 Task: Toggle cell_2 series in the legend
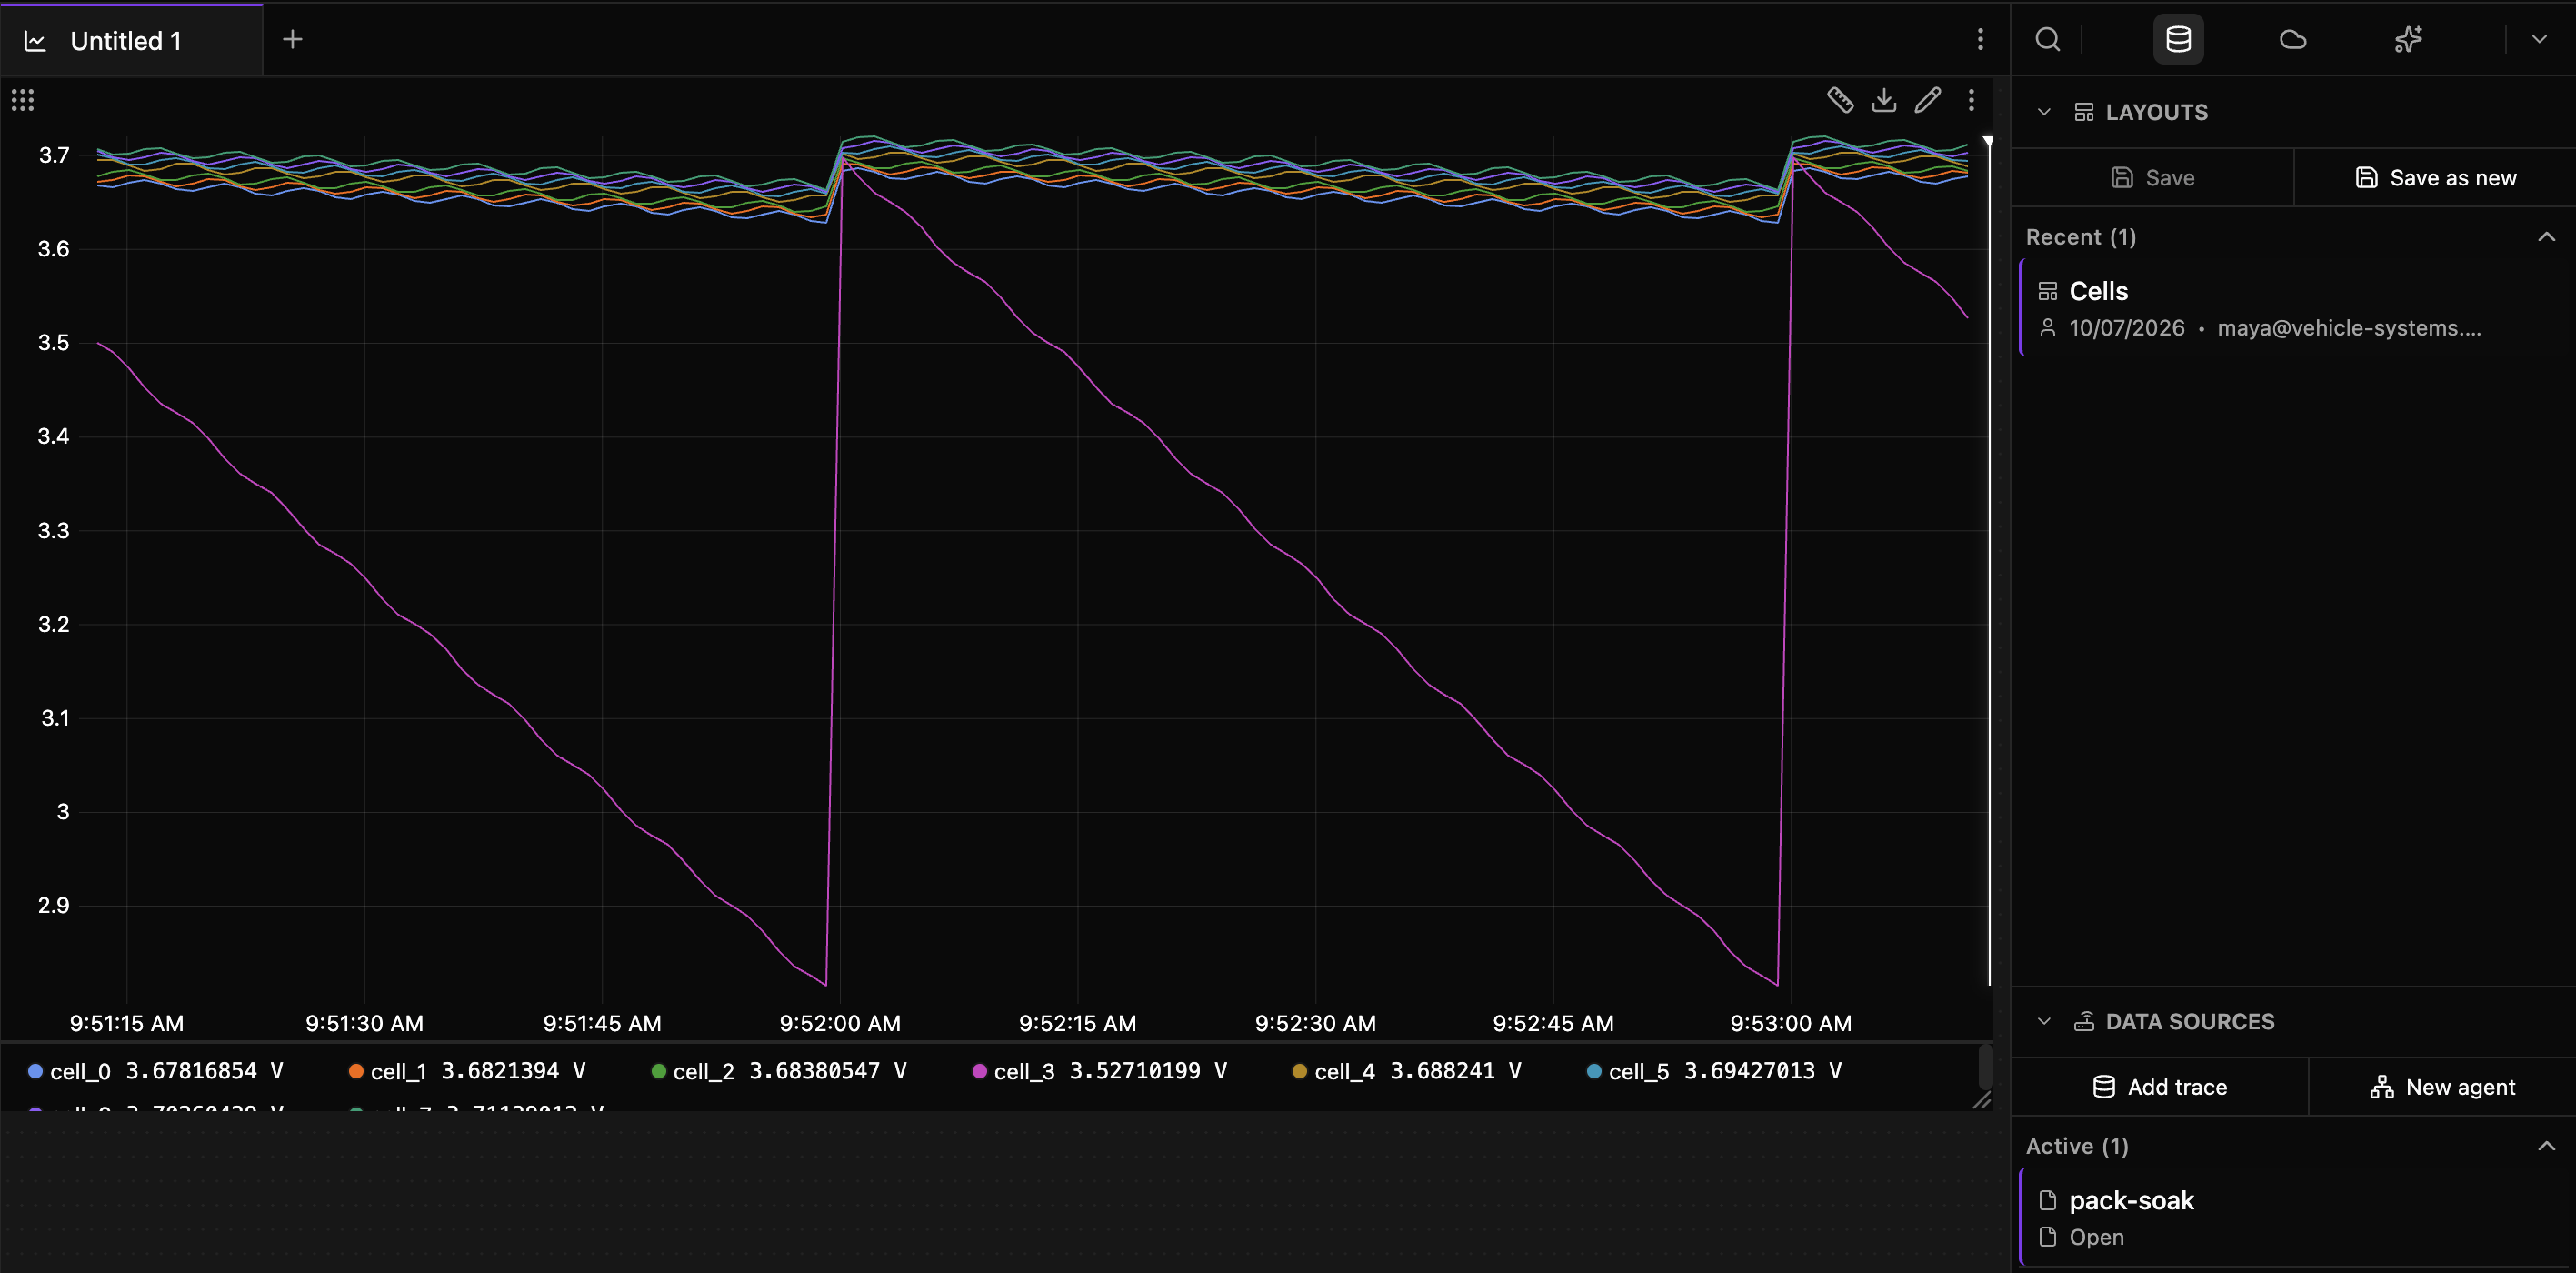pyautogui.click(x=778, y=1071)
